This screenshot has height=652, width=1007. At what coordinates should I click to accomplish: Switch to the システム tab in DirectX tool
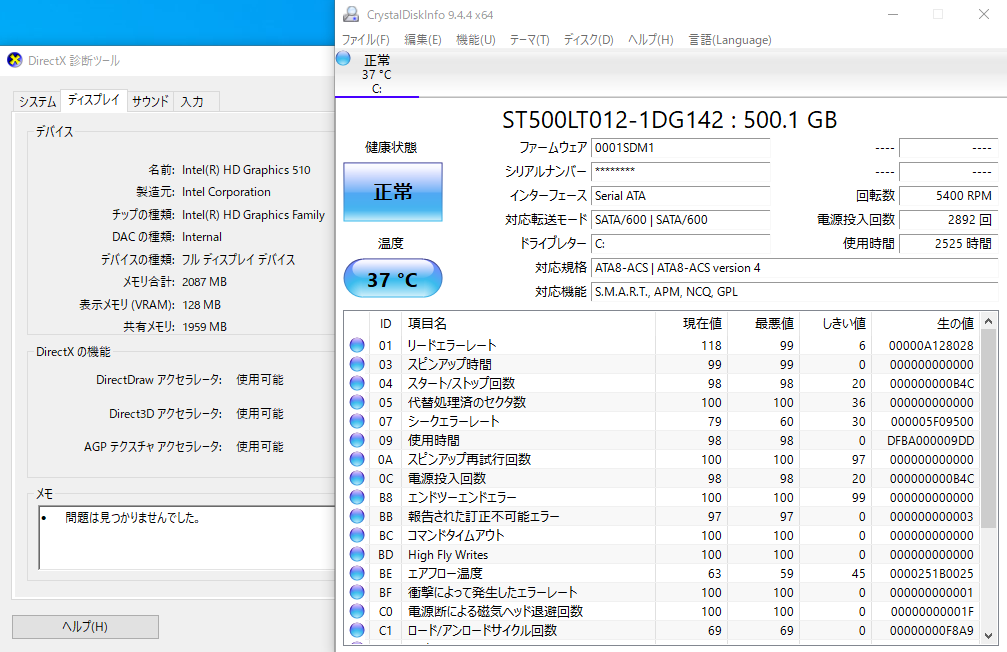pos(37,101)
